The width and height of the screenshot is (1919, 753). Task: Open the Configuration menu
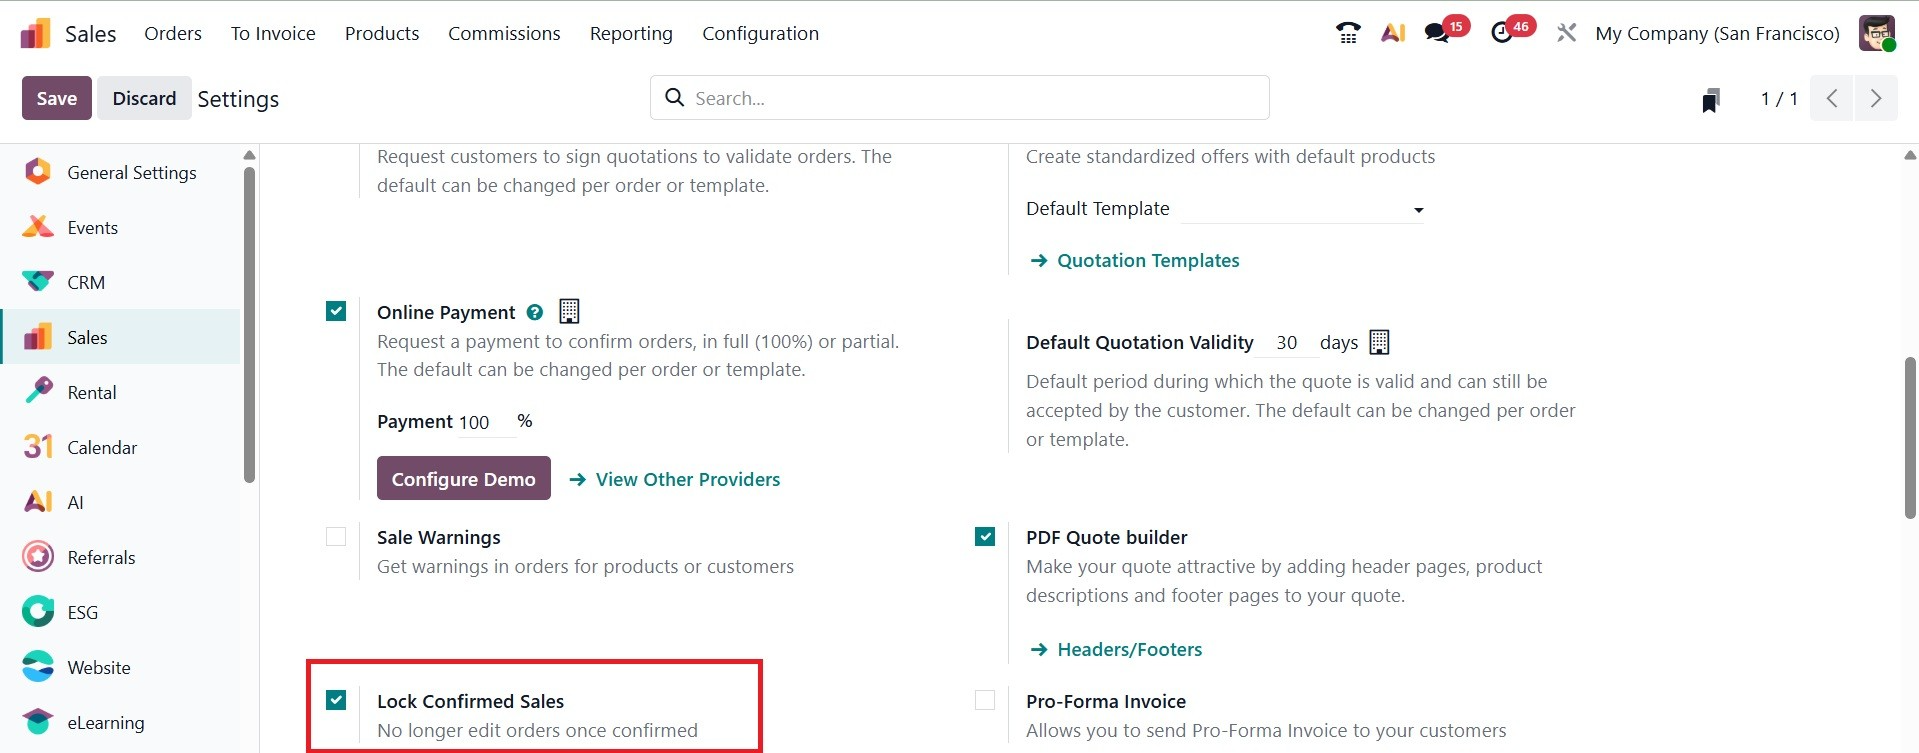pos(760,33)
